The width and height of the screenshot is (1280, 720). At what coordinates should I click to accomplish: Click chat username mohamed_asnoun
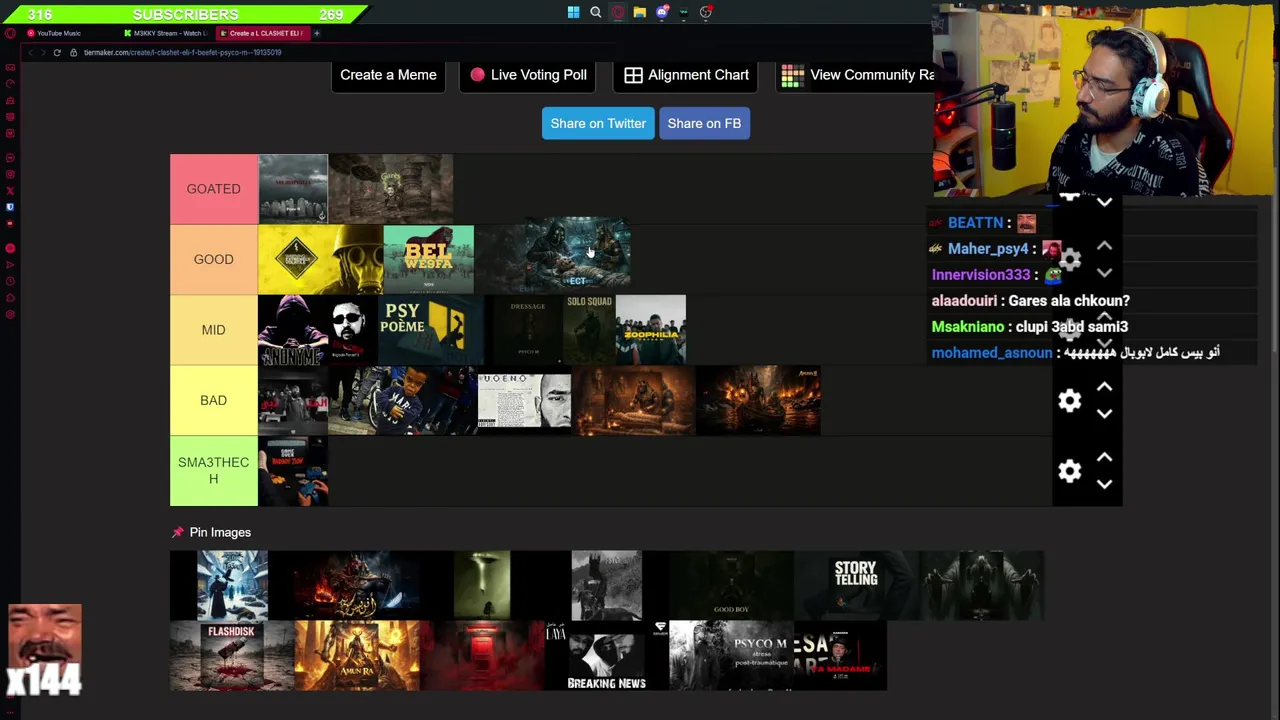(x=992, y=353)
